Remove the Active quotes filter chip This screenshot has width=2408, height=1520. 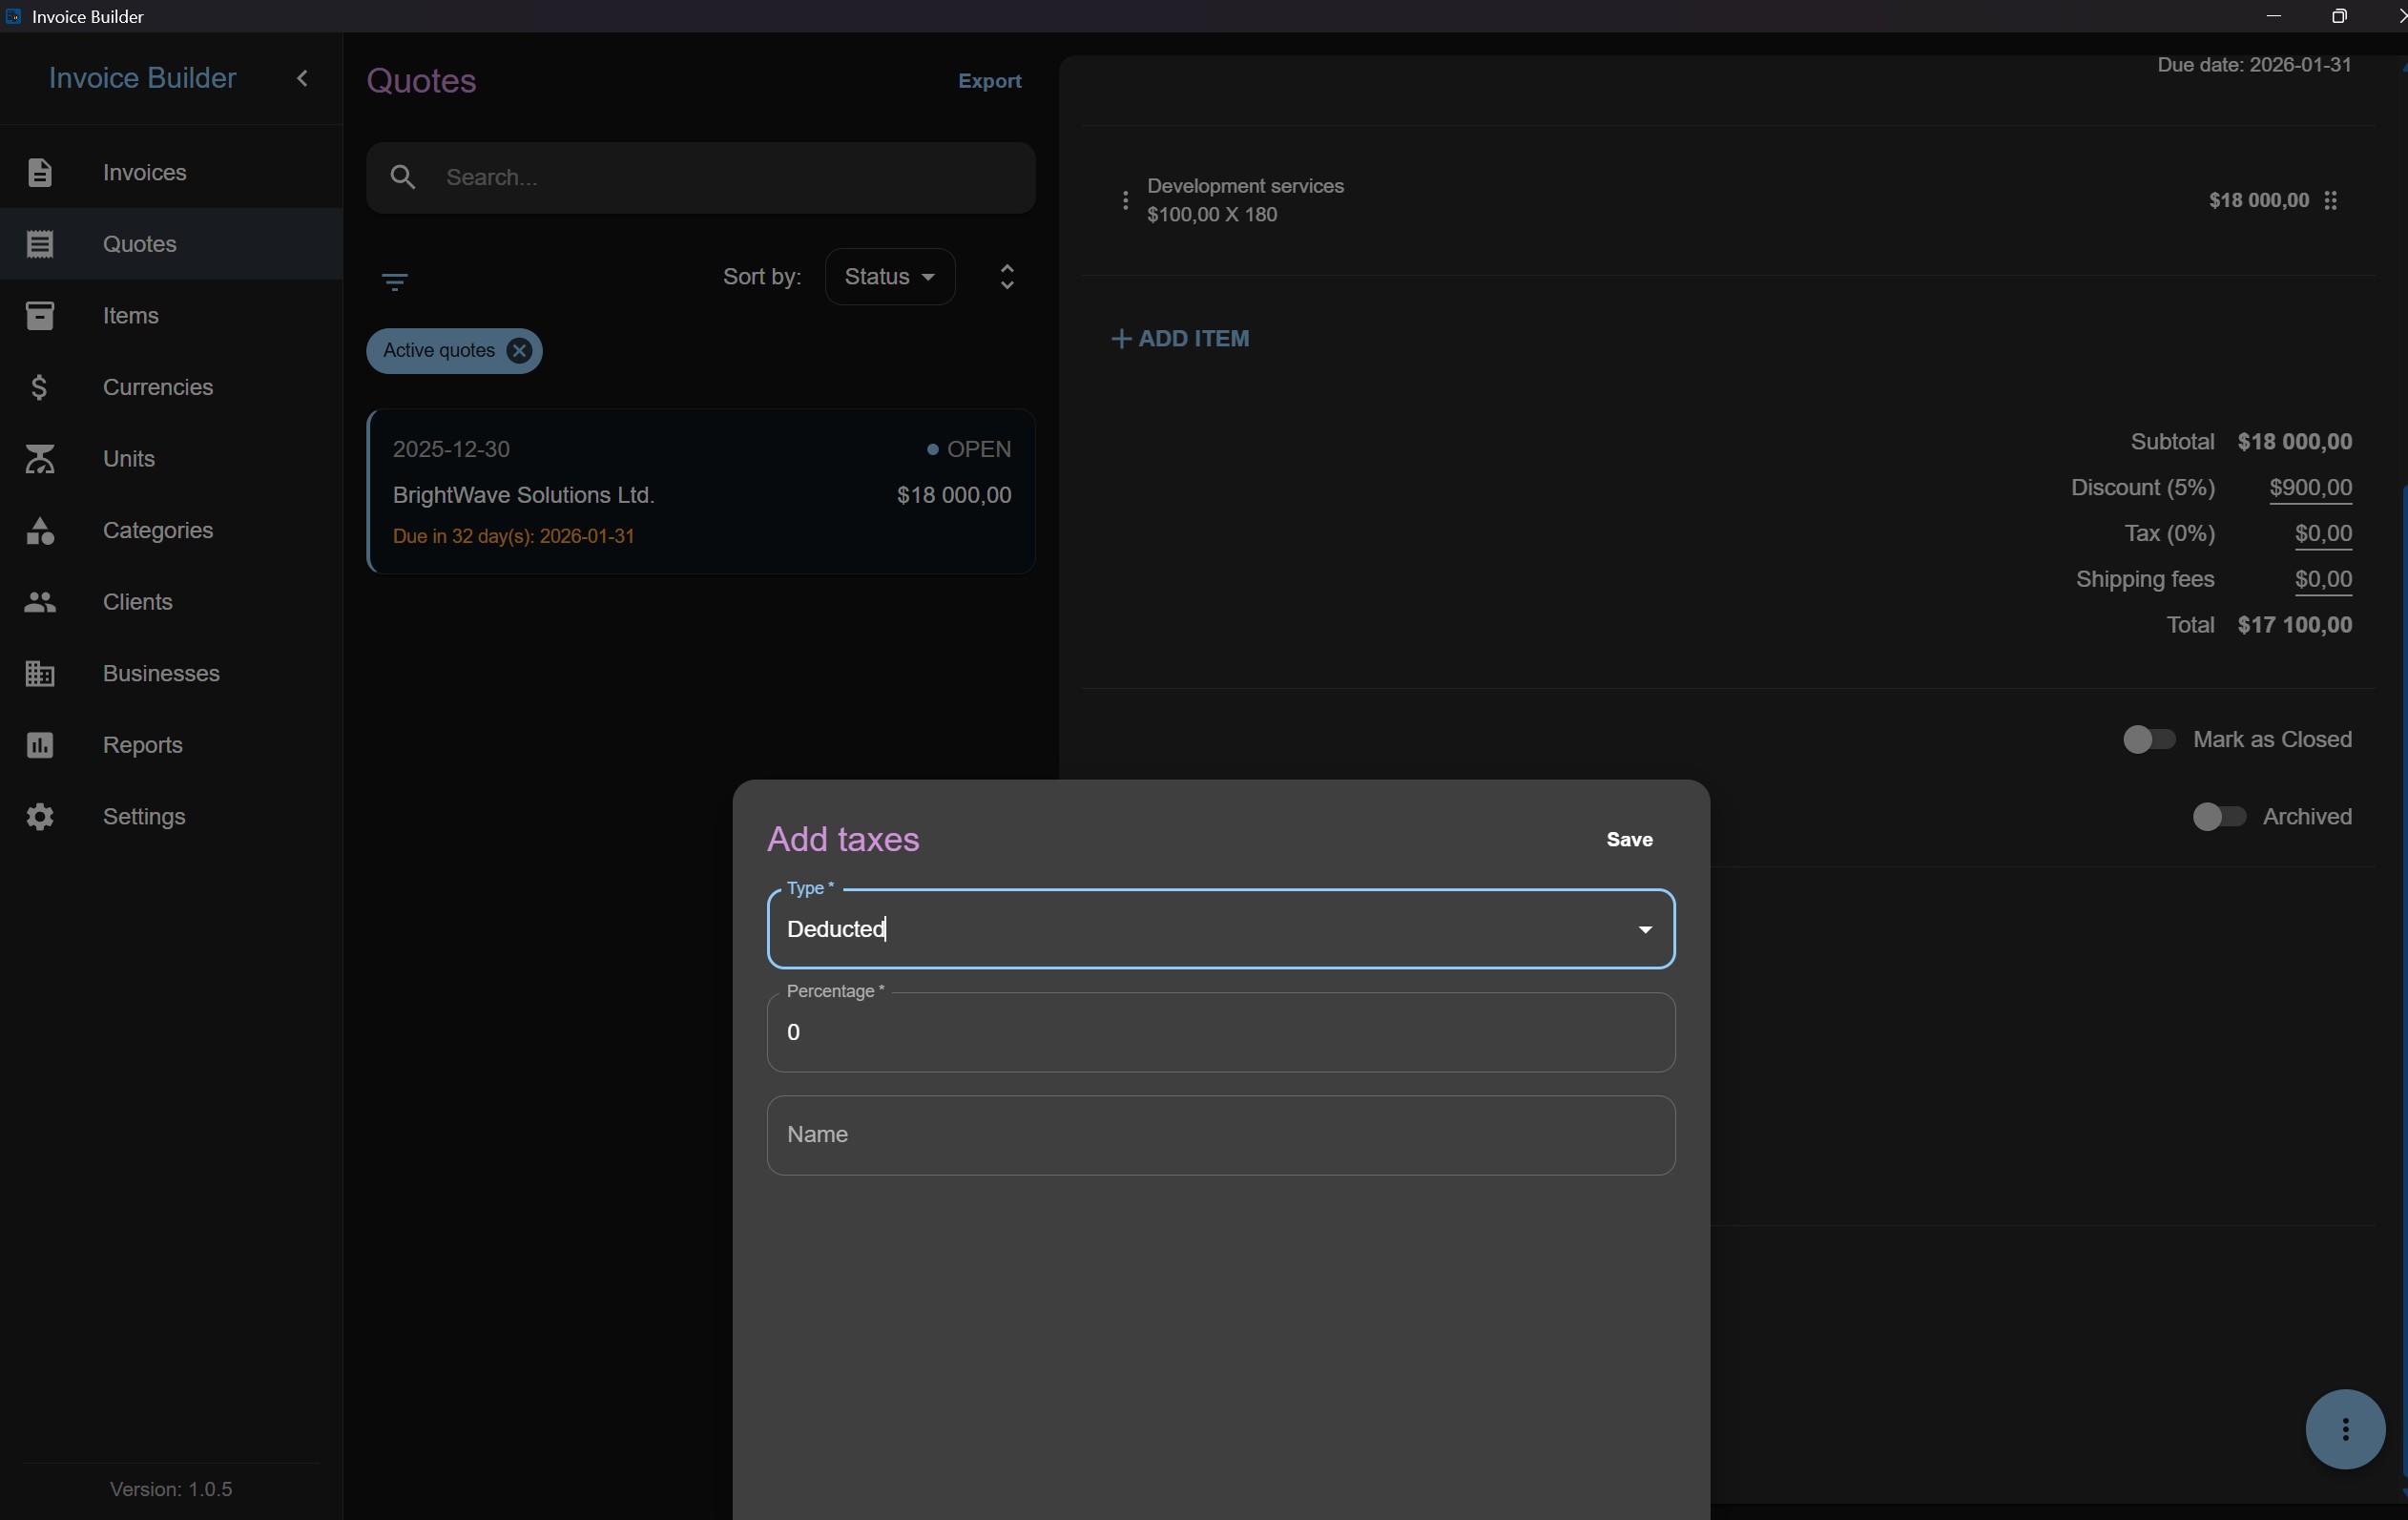tap(519, 351)
